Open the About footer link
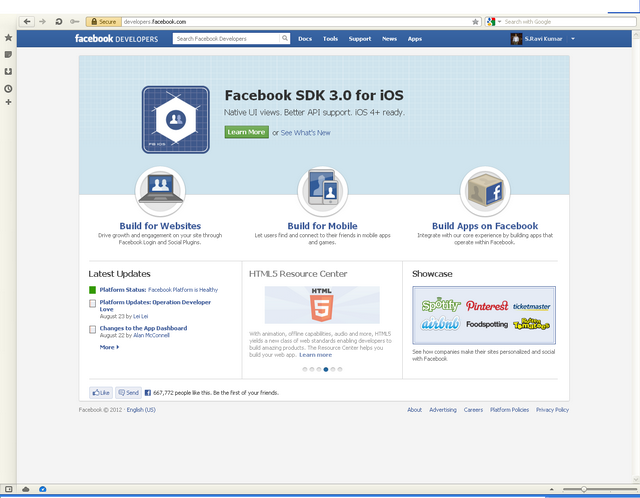 [414, 410]
